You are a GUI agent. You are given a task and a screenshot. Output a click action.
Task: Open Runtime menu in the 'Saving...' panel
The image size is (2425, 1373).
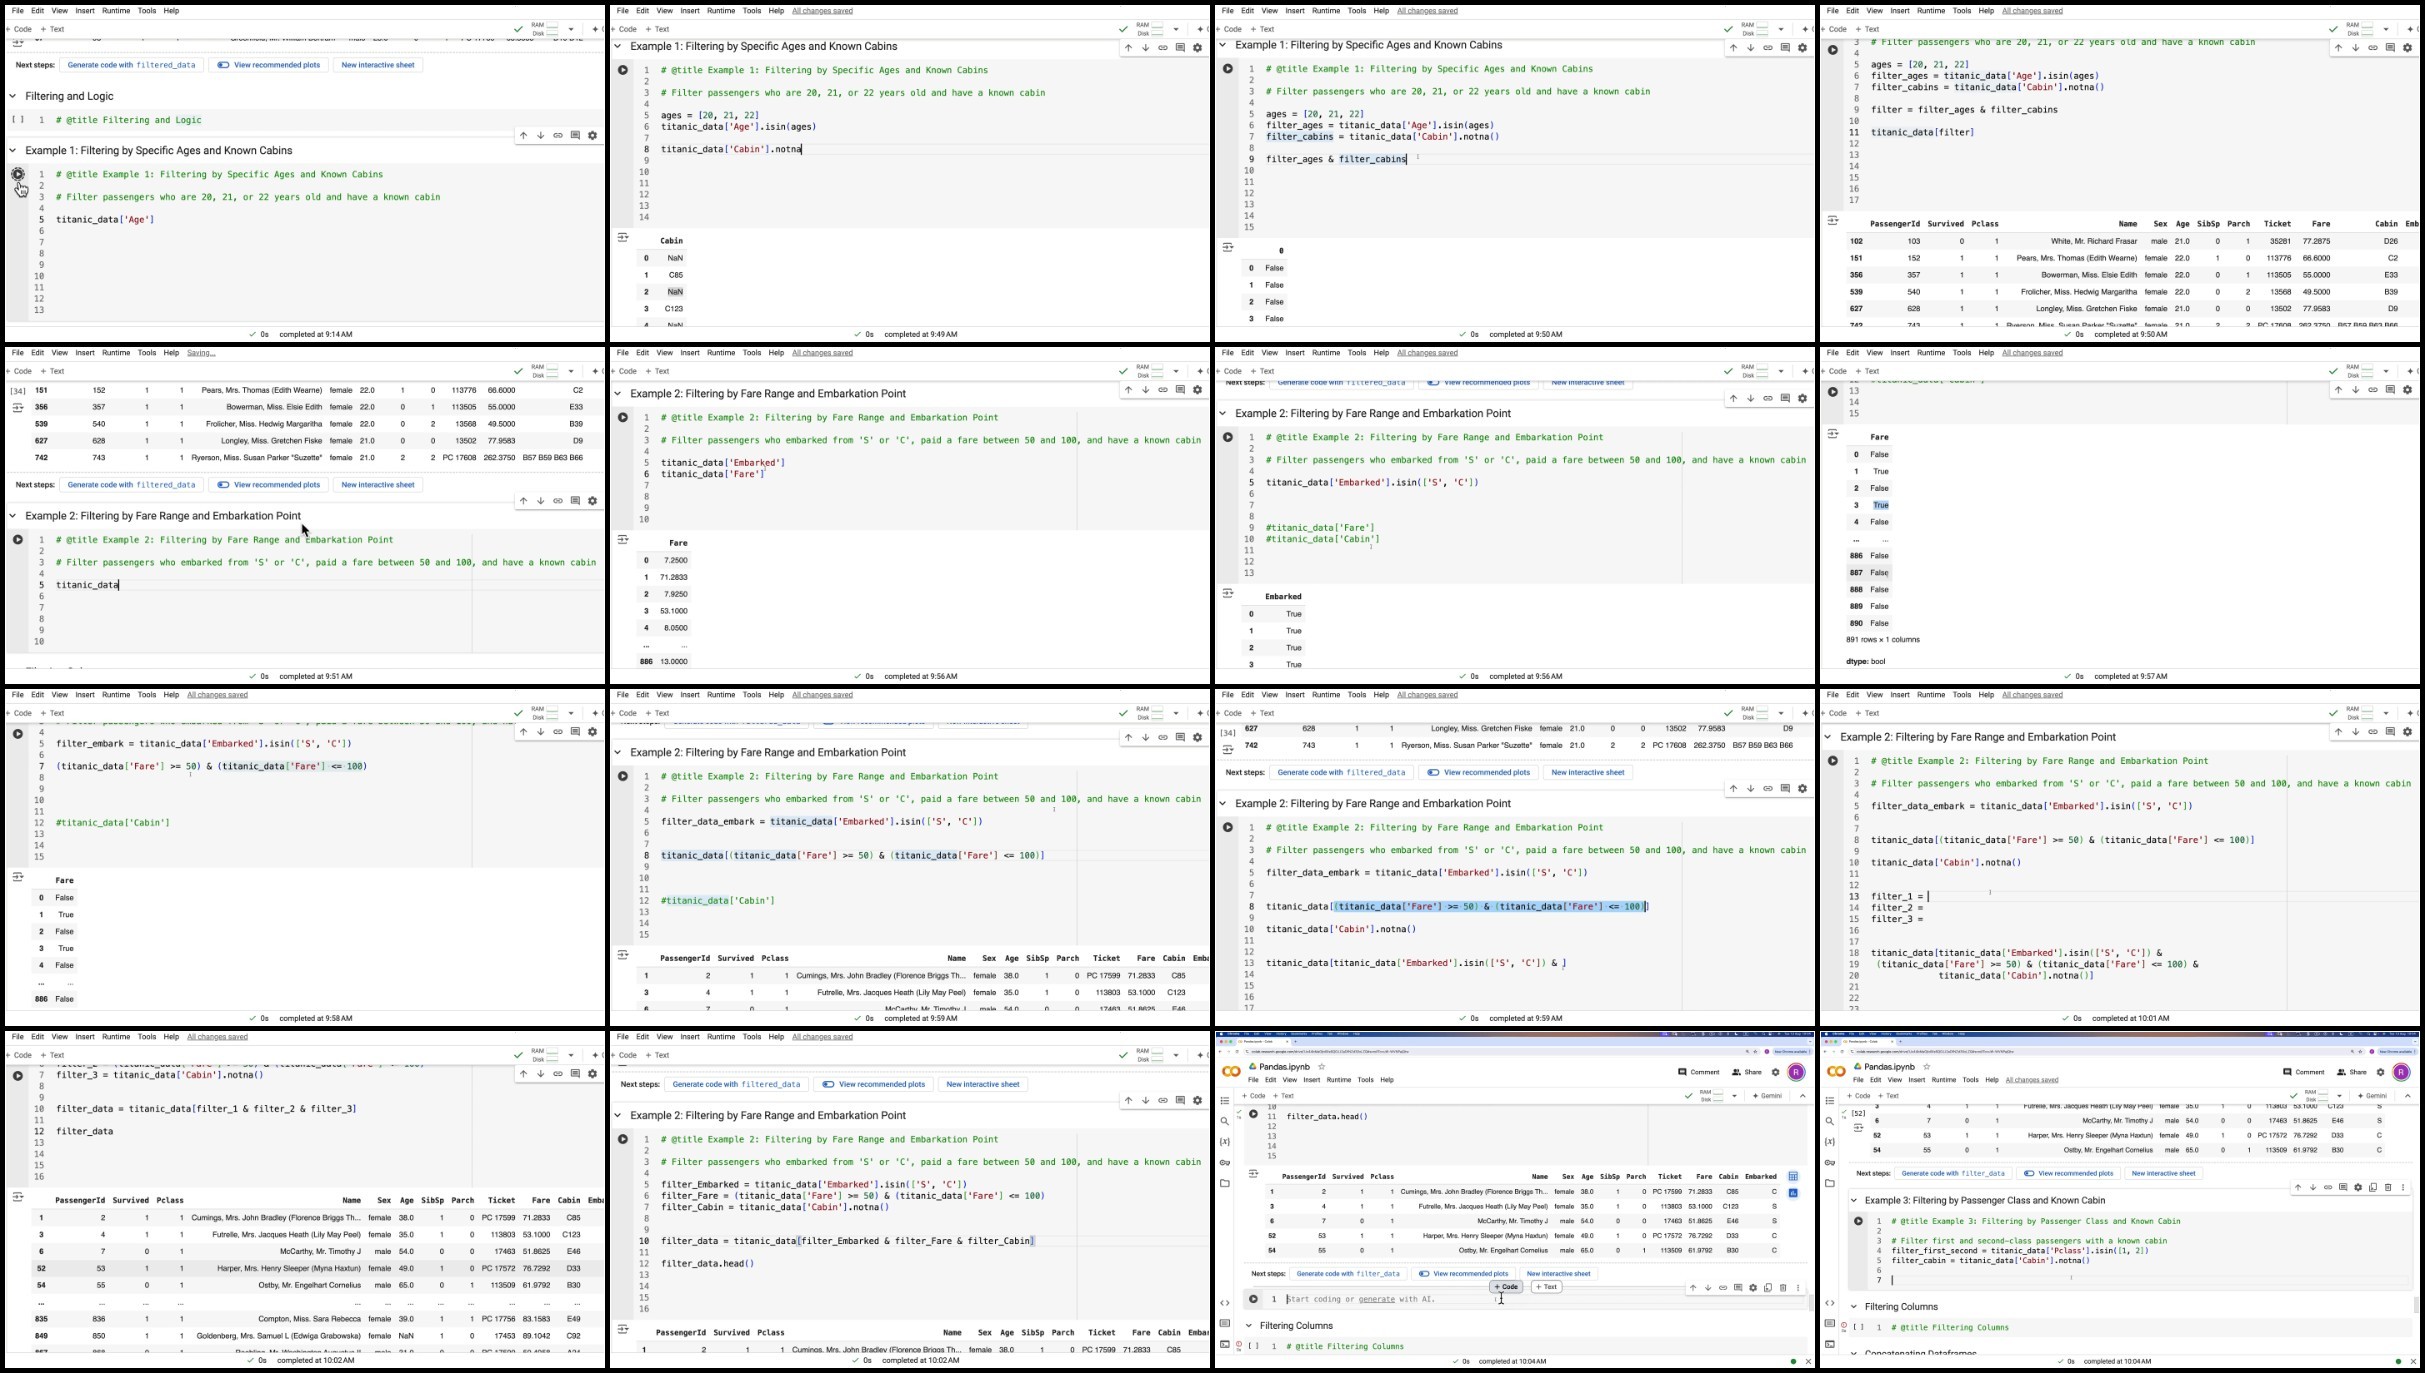click(116, 353)
